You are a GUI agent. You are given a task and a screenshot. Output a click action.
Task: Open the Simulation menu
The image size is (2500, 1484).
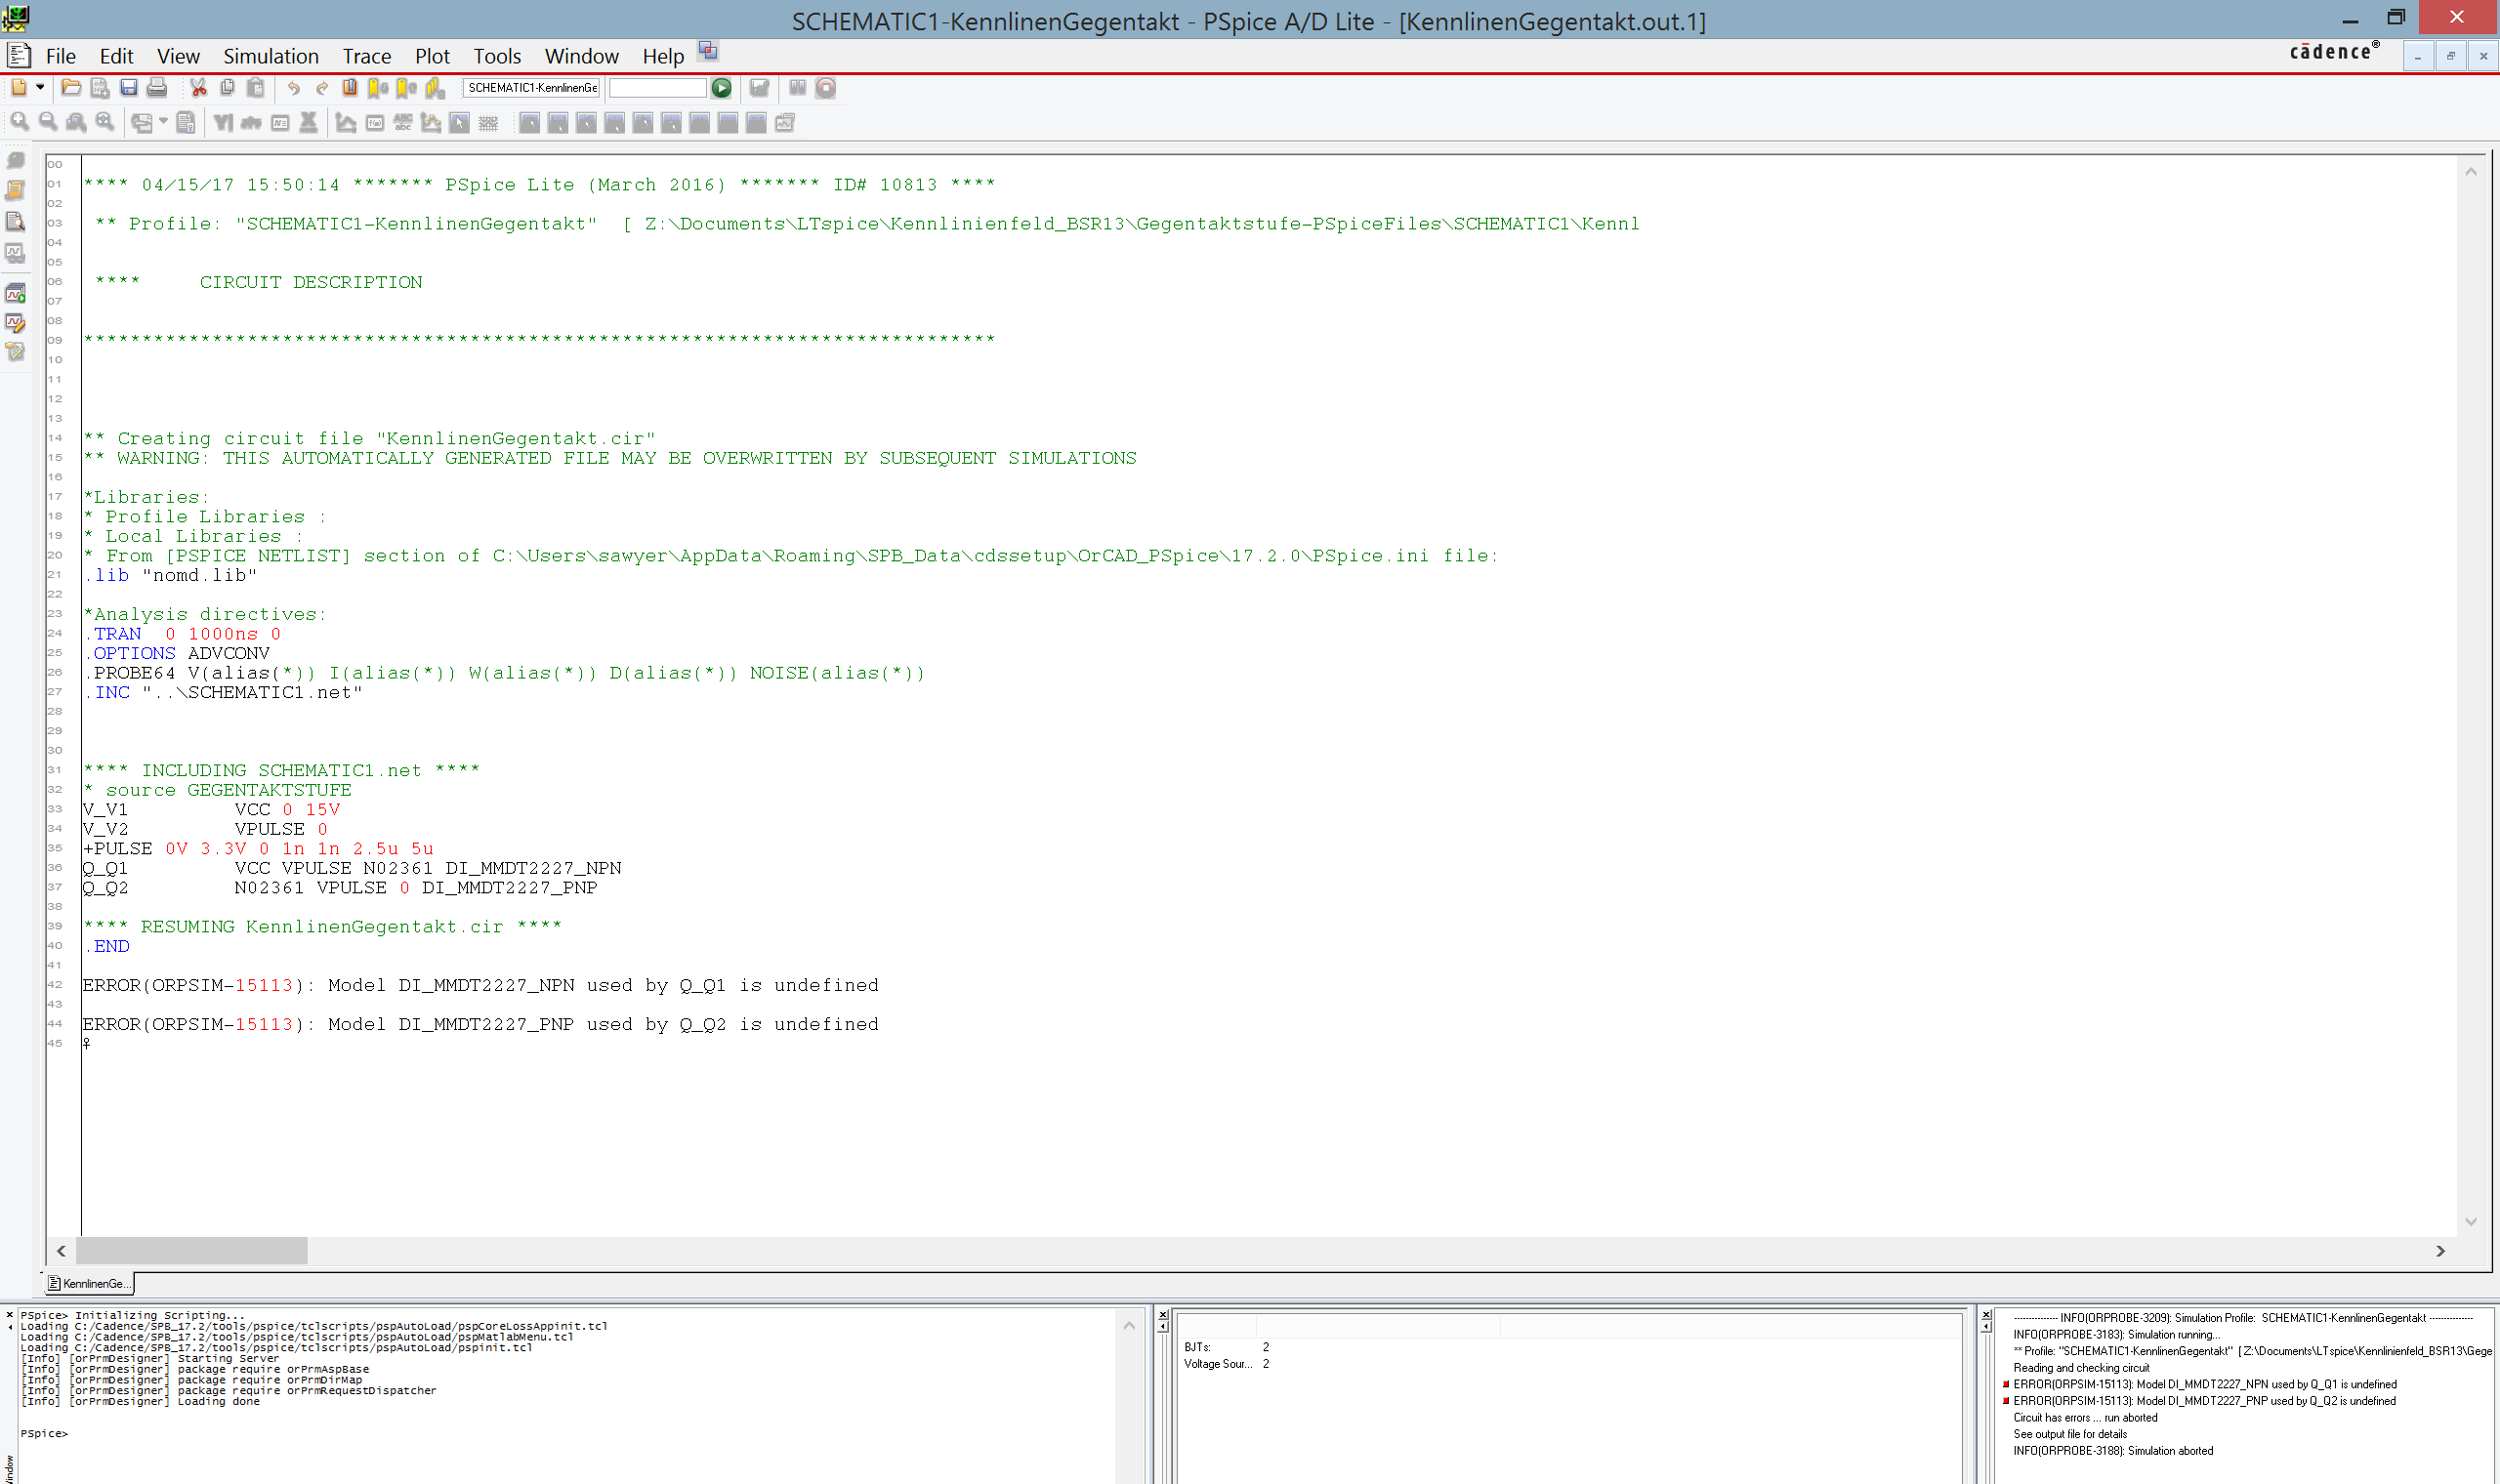coord(271,56)
